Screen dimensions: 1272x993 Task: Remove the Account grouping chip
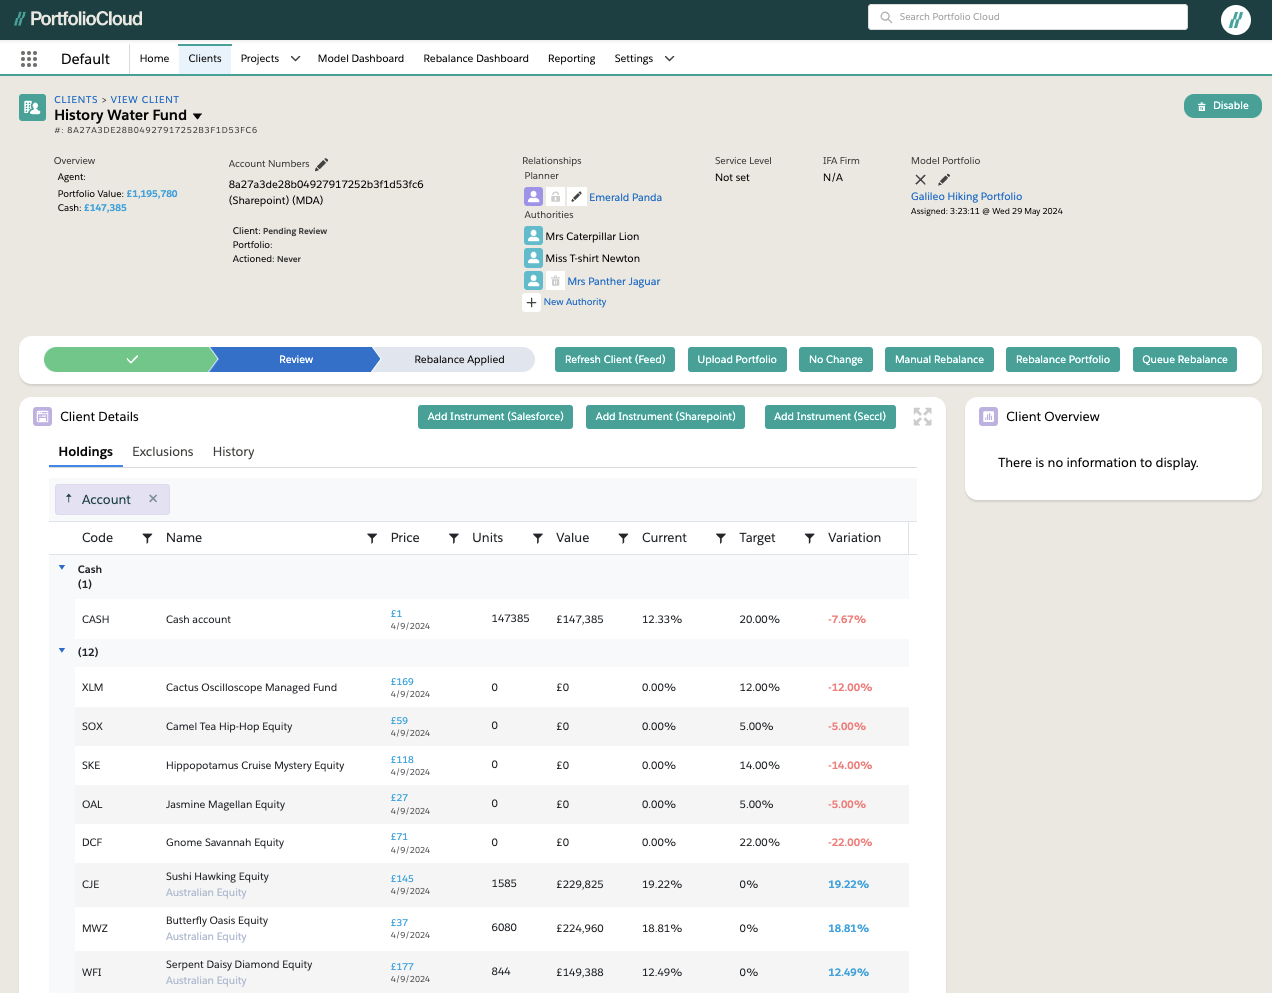[153, 499]
